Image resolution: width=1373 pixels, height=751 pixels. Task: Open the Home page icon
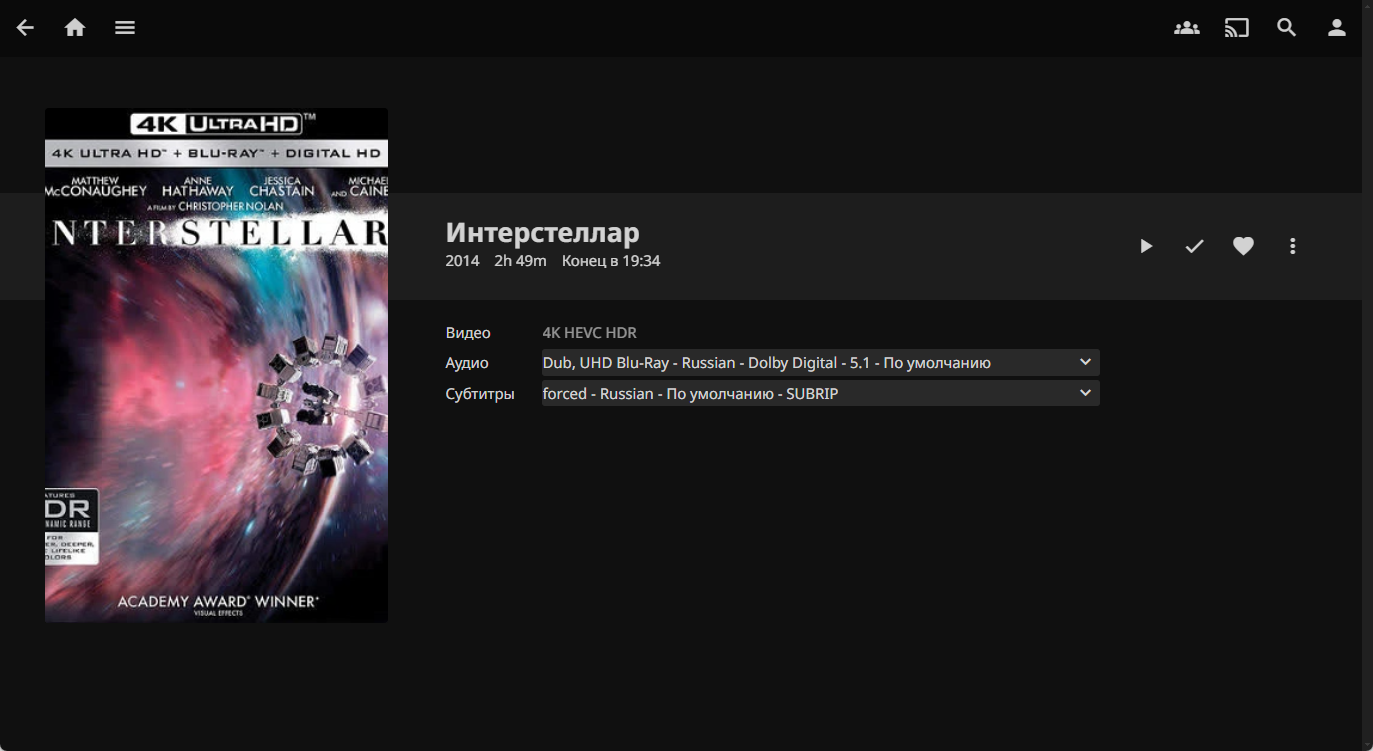point(75,28)
